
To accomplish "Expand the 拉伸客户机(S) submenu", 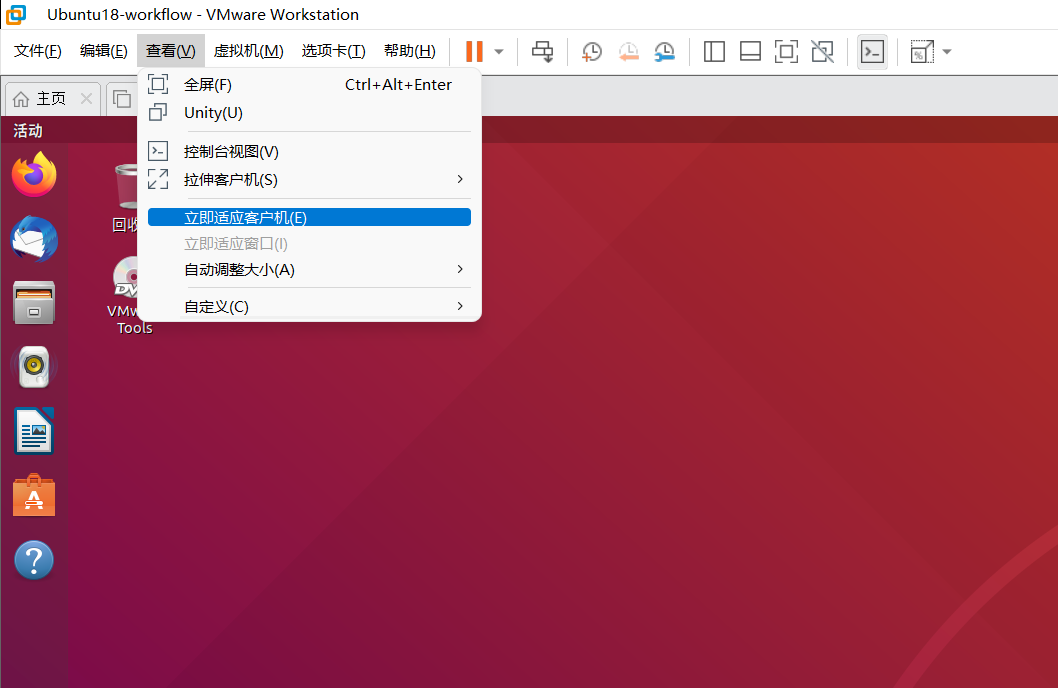I will click(x=309, y=180).
